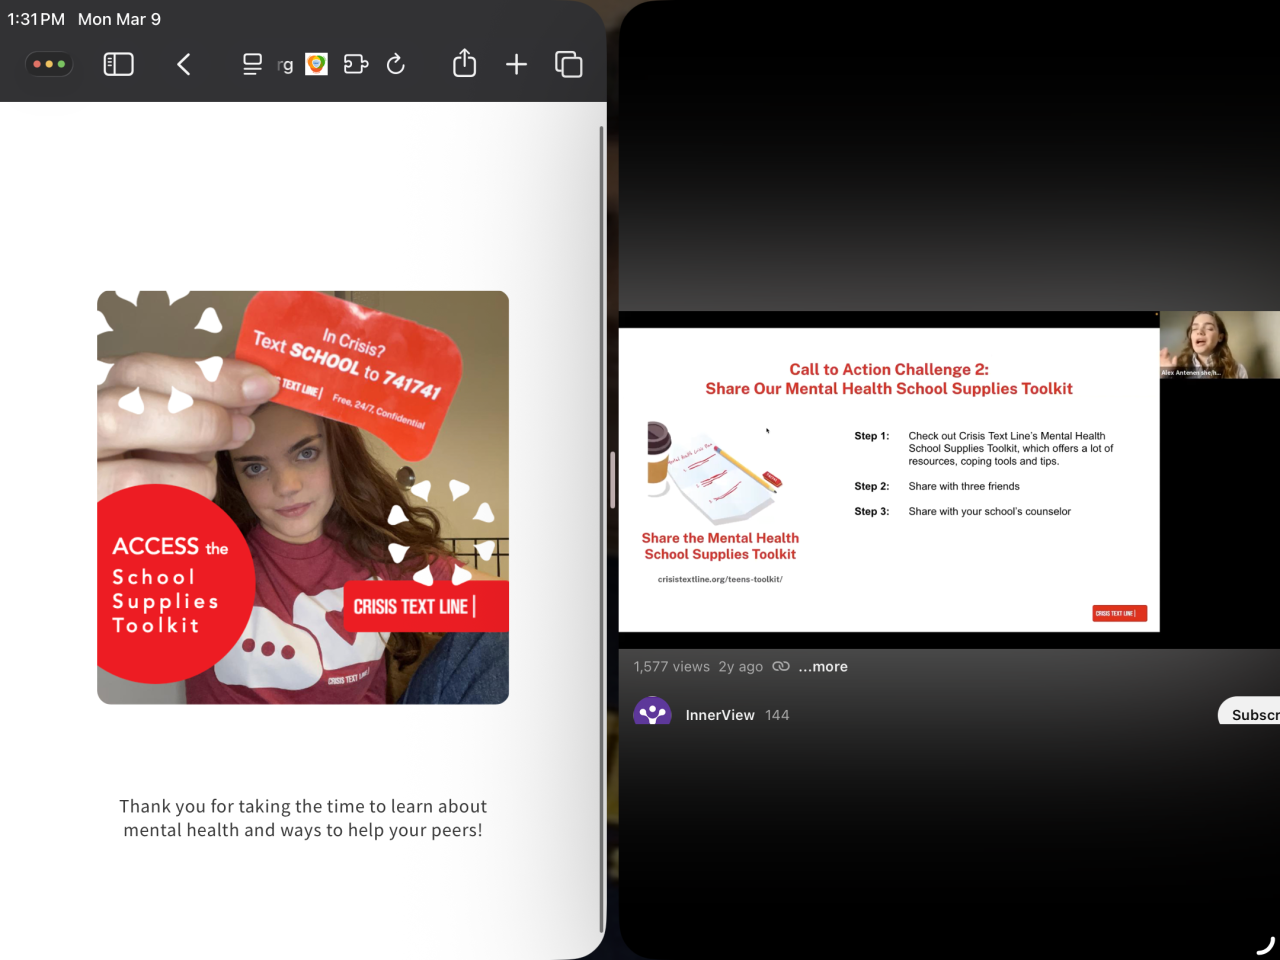Add a new browser tab
The width and height of the screenshot is (1280, 960).
coord(516,64)
